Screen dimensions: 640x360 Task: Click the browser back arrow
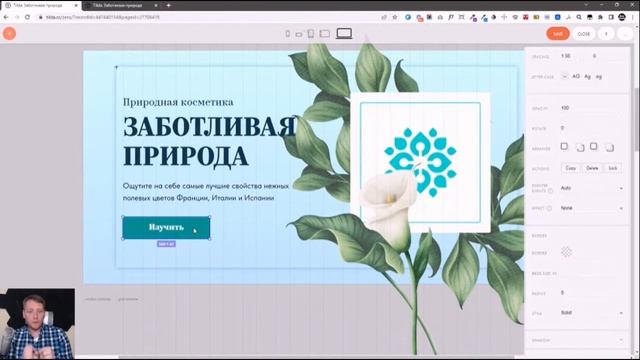6,17
